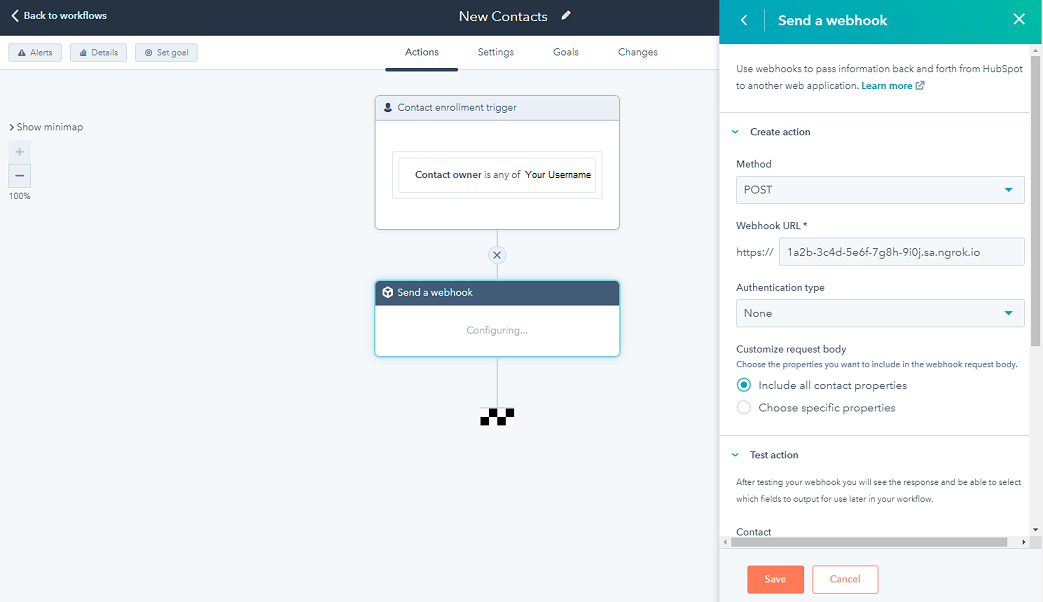Edit workflow name with pencil icon
1043x602 pixels.
[x=566, y=15]
